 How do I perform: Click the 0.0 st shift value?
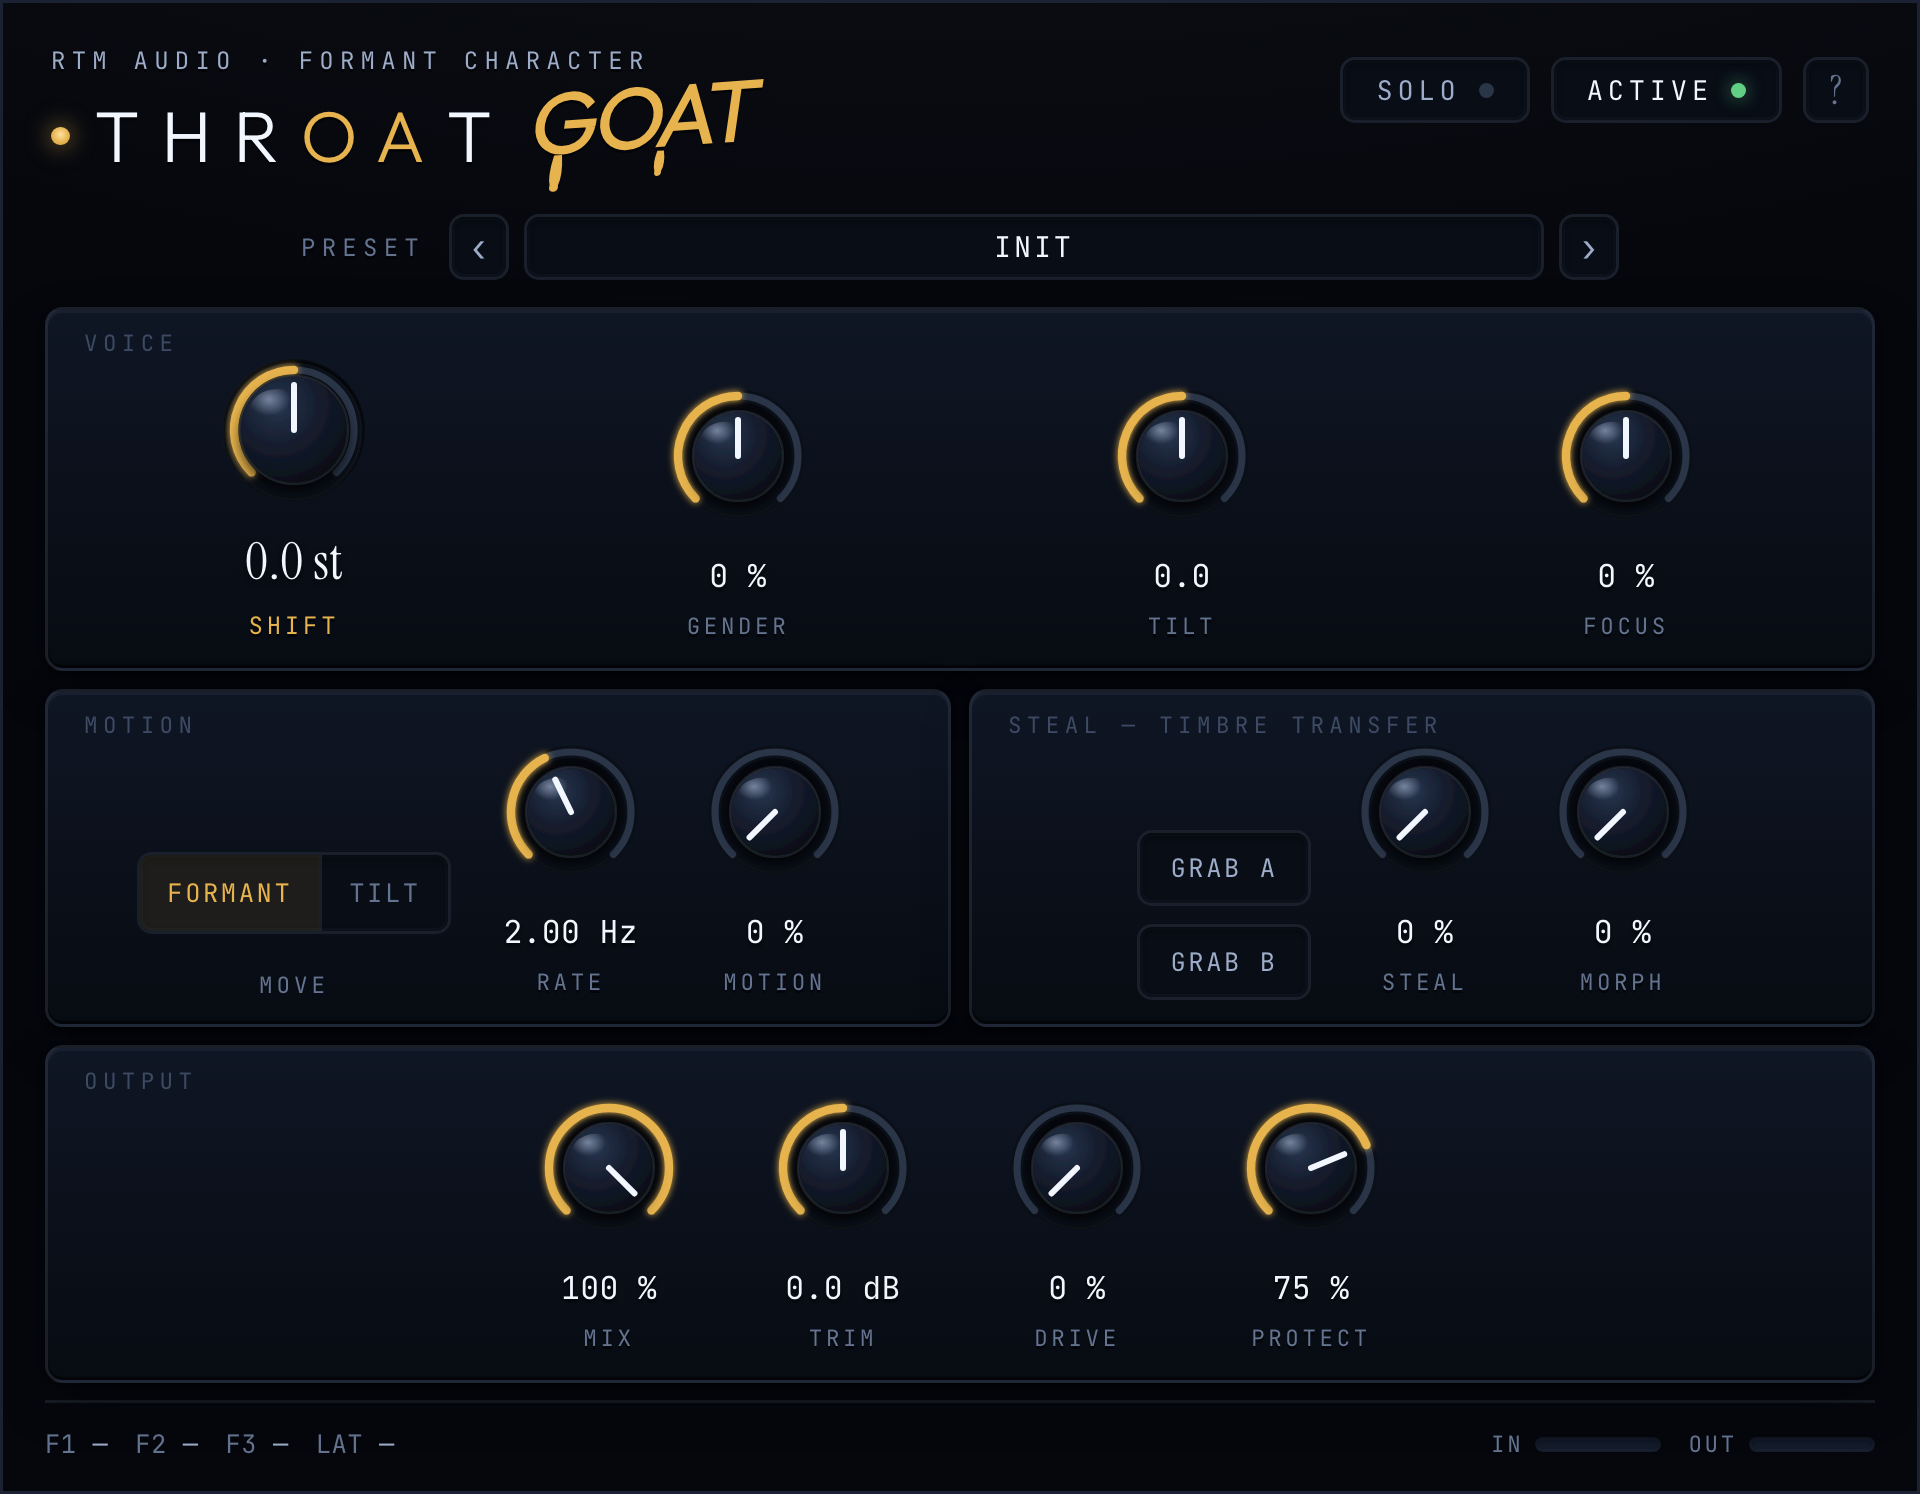tap(294, 561)
